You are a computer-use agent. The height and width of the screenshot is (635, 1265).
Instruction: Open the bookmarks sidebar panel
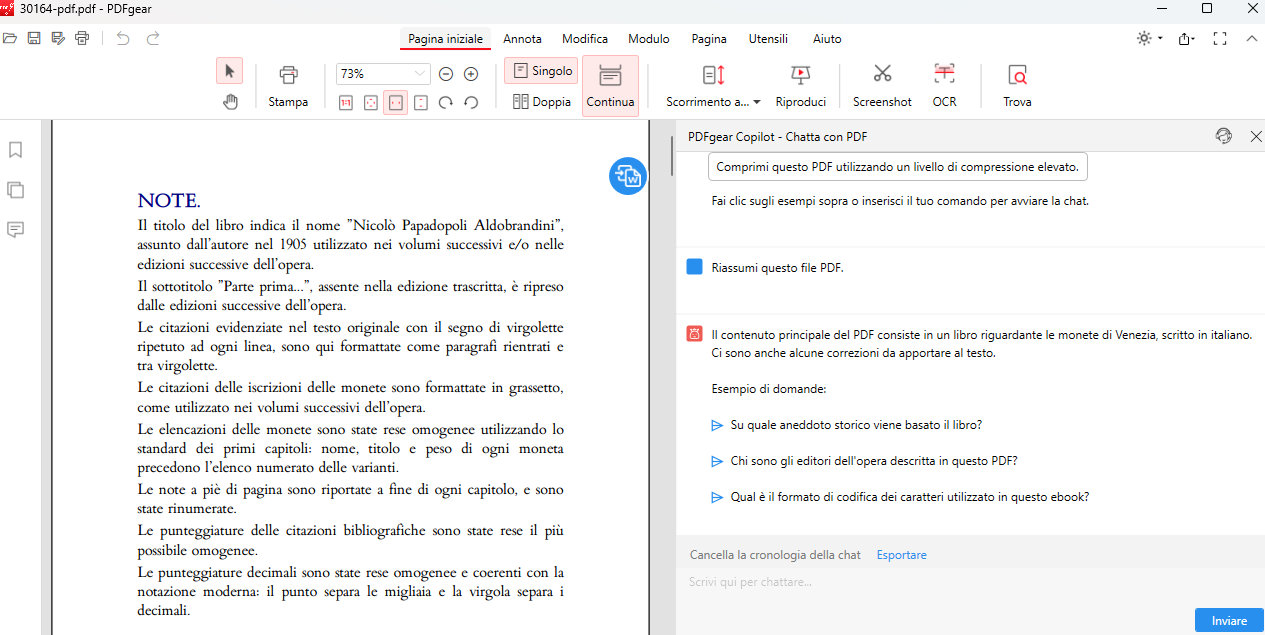(x=15, y=150)
